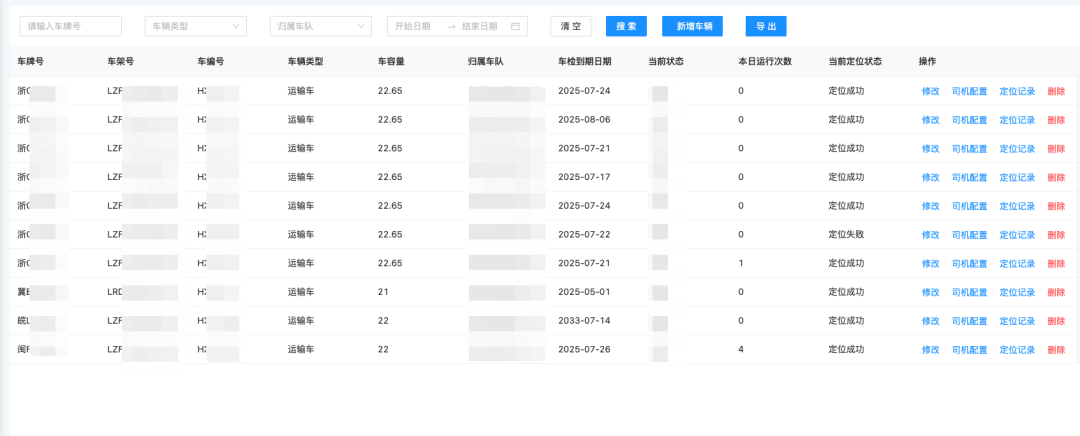Click the 新增车辆 button

click(x=692, y=26)
